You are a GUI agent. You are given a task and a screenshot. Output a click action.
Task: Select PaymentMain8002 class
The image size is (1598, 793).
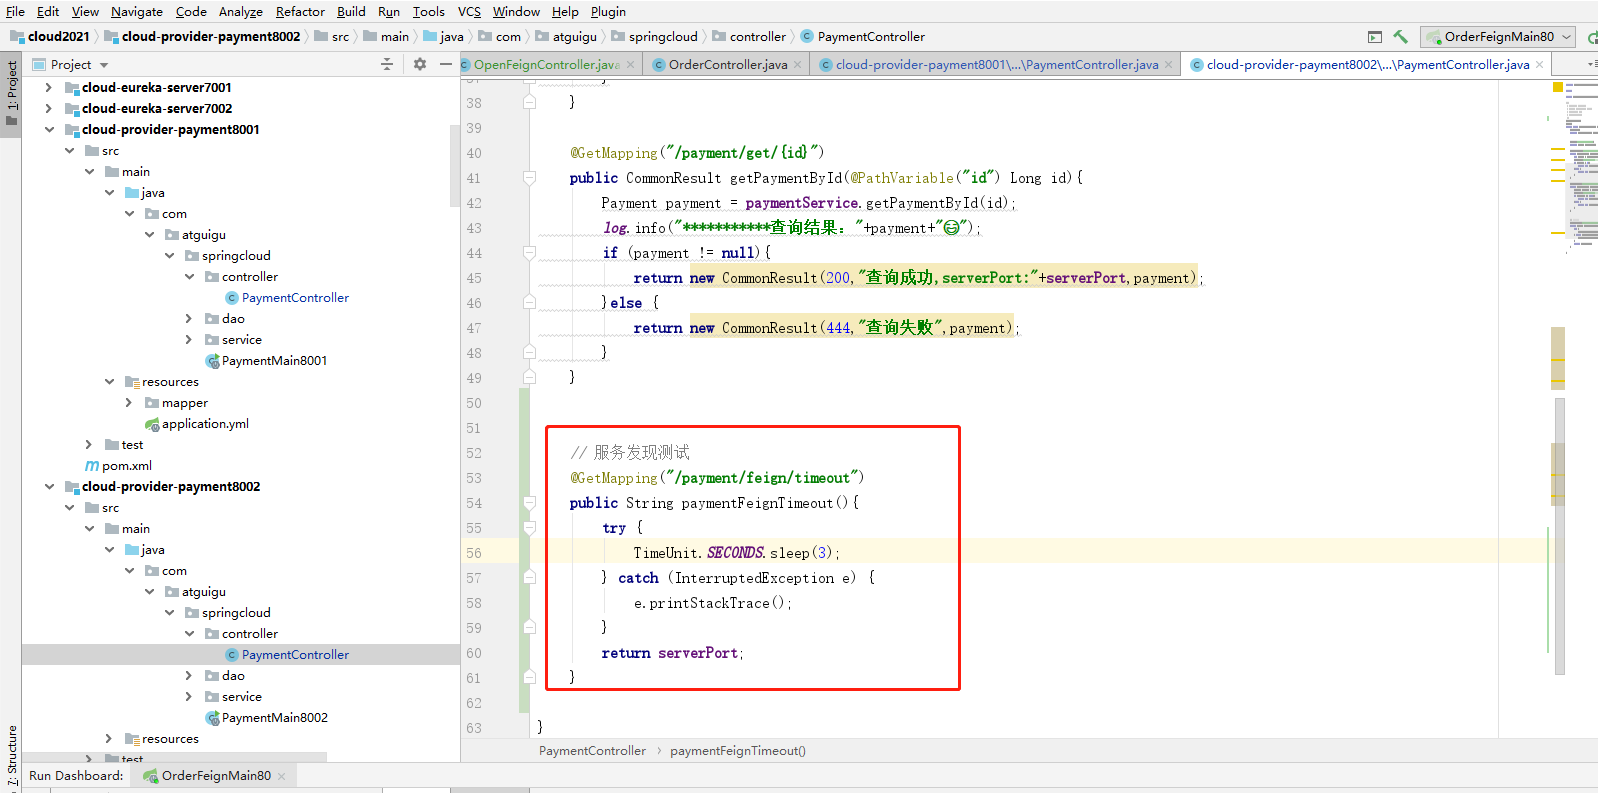274,717
